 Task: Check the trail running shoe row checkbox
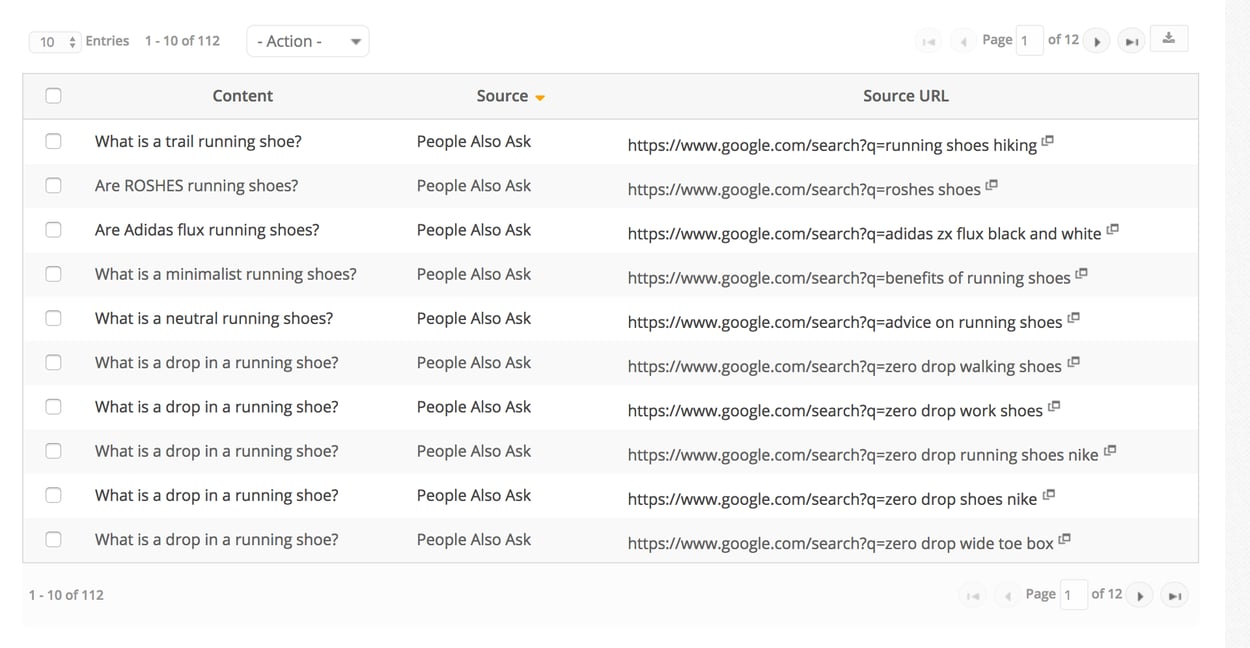tap(53, 141)
